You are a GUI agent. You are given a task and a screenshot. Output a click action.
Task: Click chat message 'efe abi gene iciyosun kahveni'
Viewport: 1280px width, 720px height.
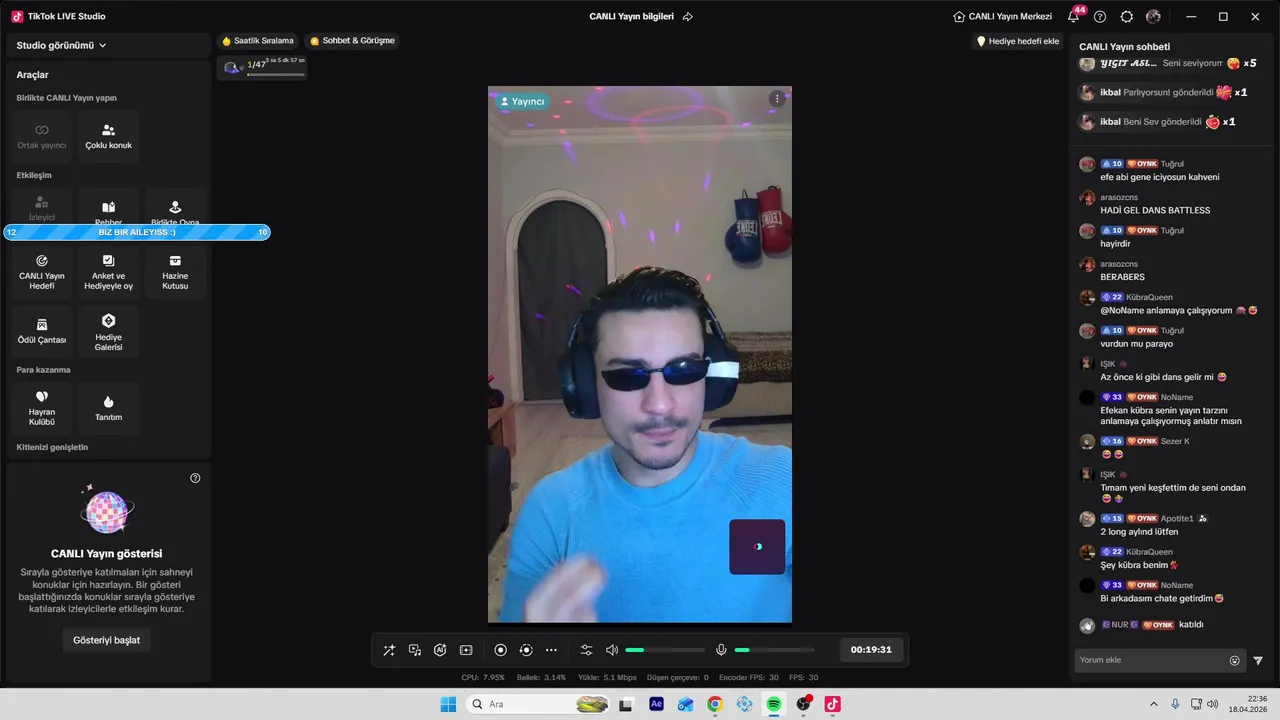[x=1159, y=177]
